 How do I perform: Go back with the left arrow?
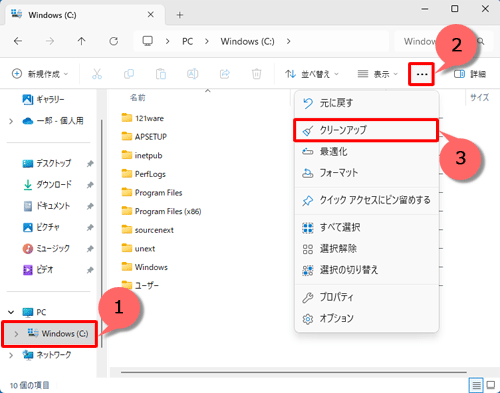point(18,41)
